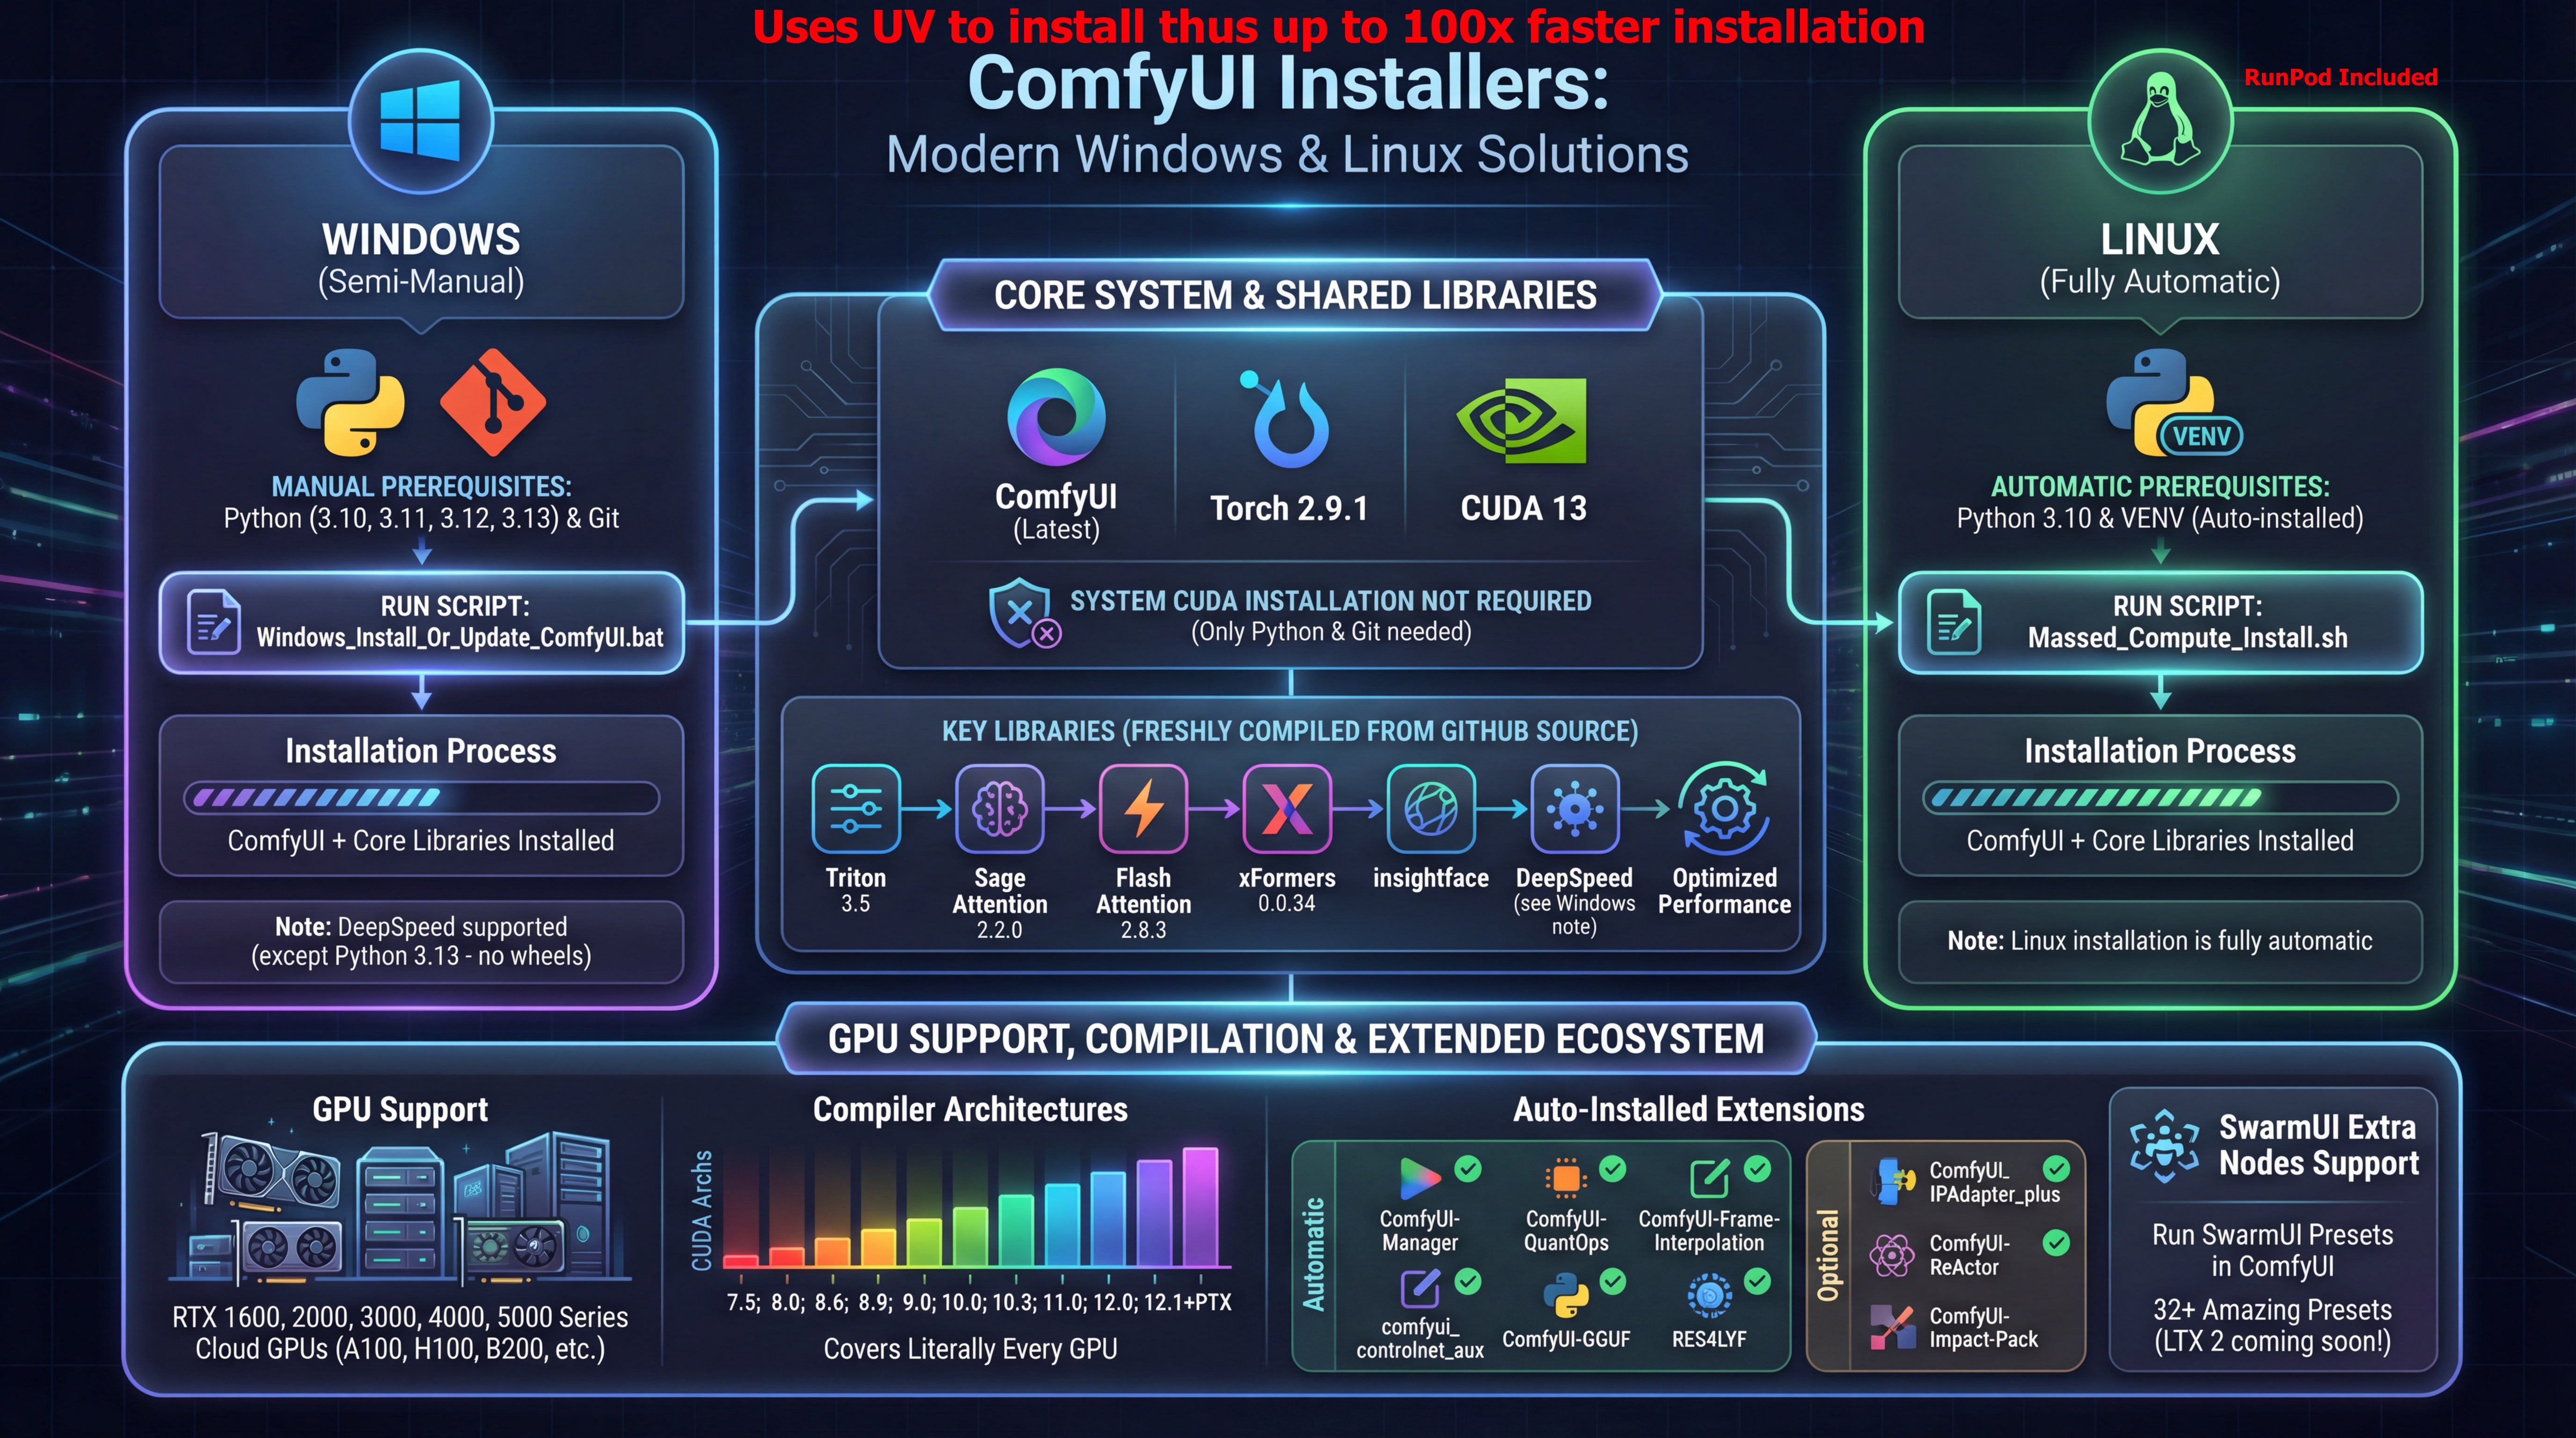Click the NVIDIA CUDA 13 logo
The width and height of the screenshot is (2576, 1438).
pos(1522,420)
